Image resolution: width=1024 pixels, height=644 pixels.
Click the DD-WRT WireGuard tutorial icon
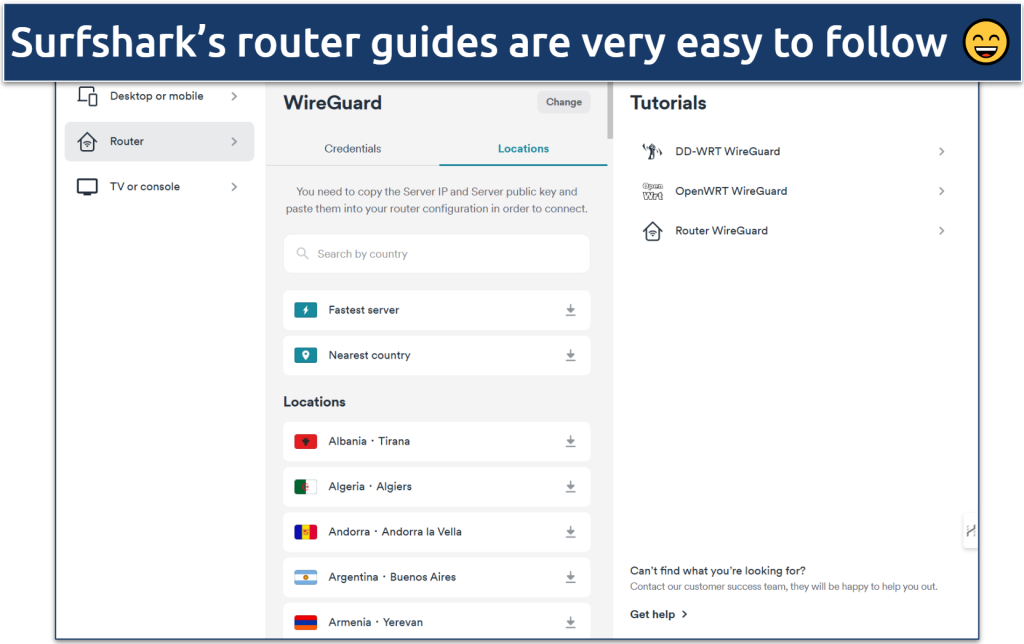[x=652, y=152]
